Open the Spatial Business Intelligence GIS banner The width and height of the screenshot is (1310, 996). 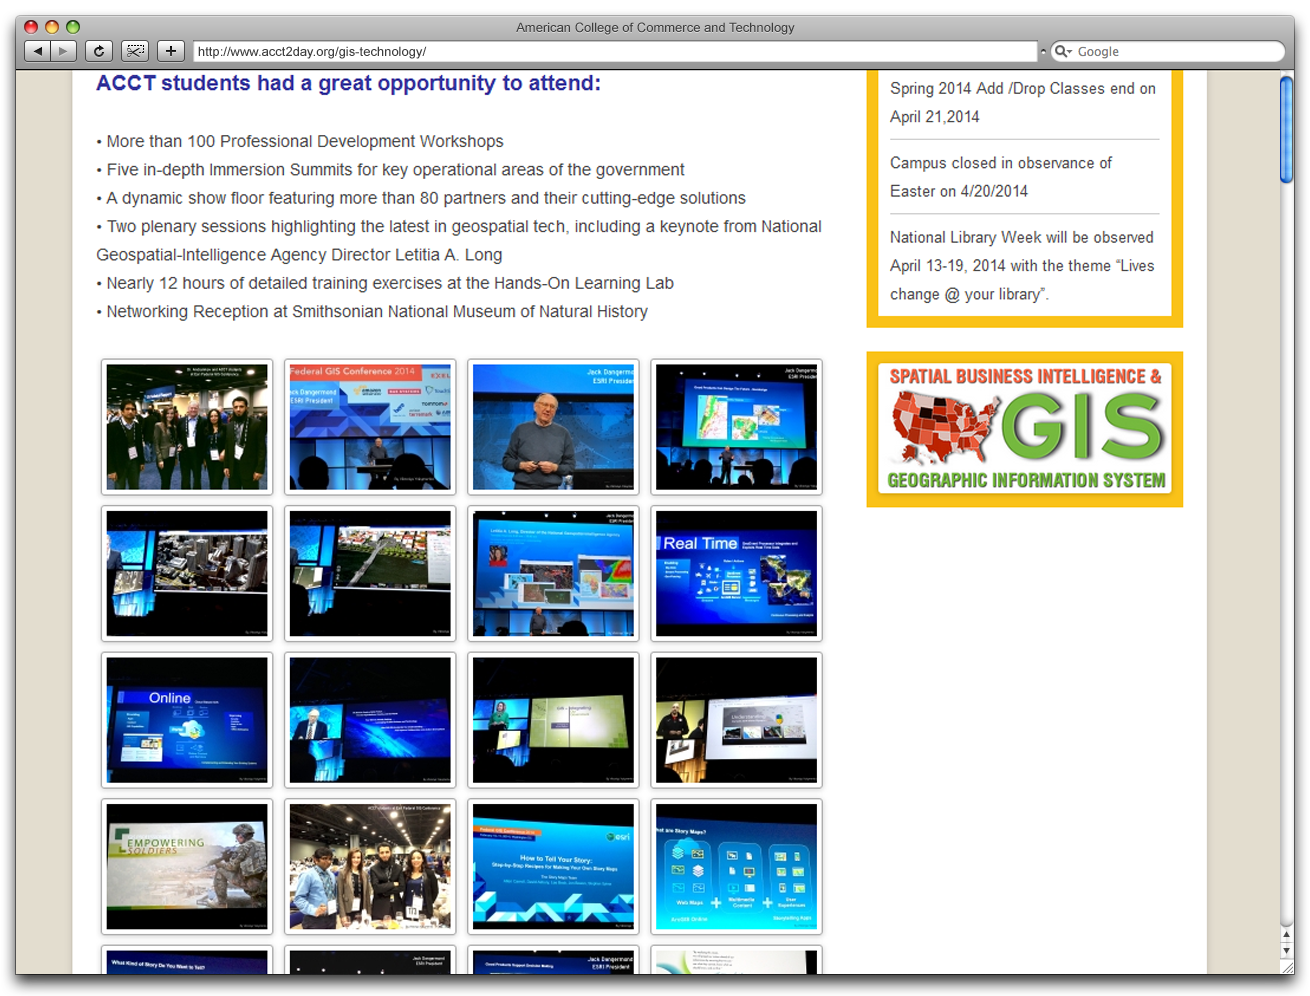pyautogui.click(x=1025, y=429)
